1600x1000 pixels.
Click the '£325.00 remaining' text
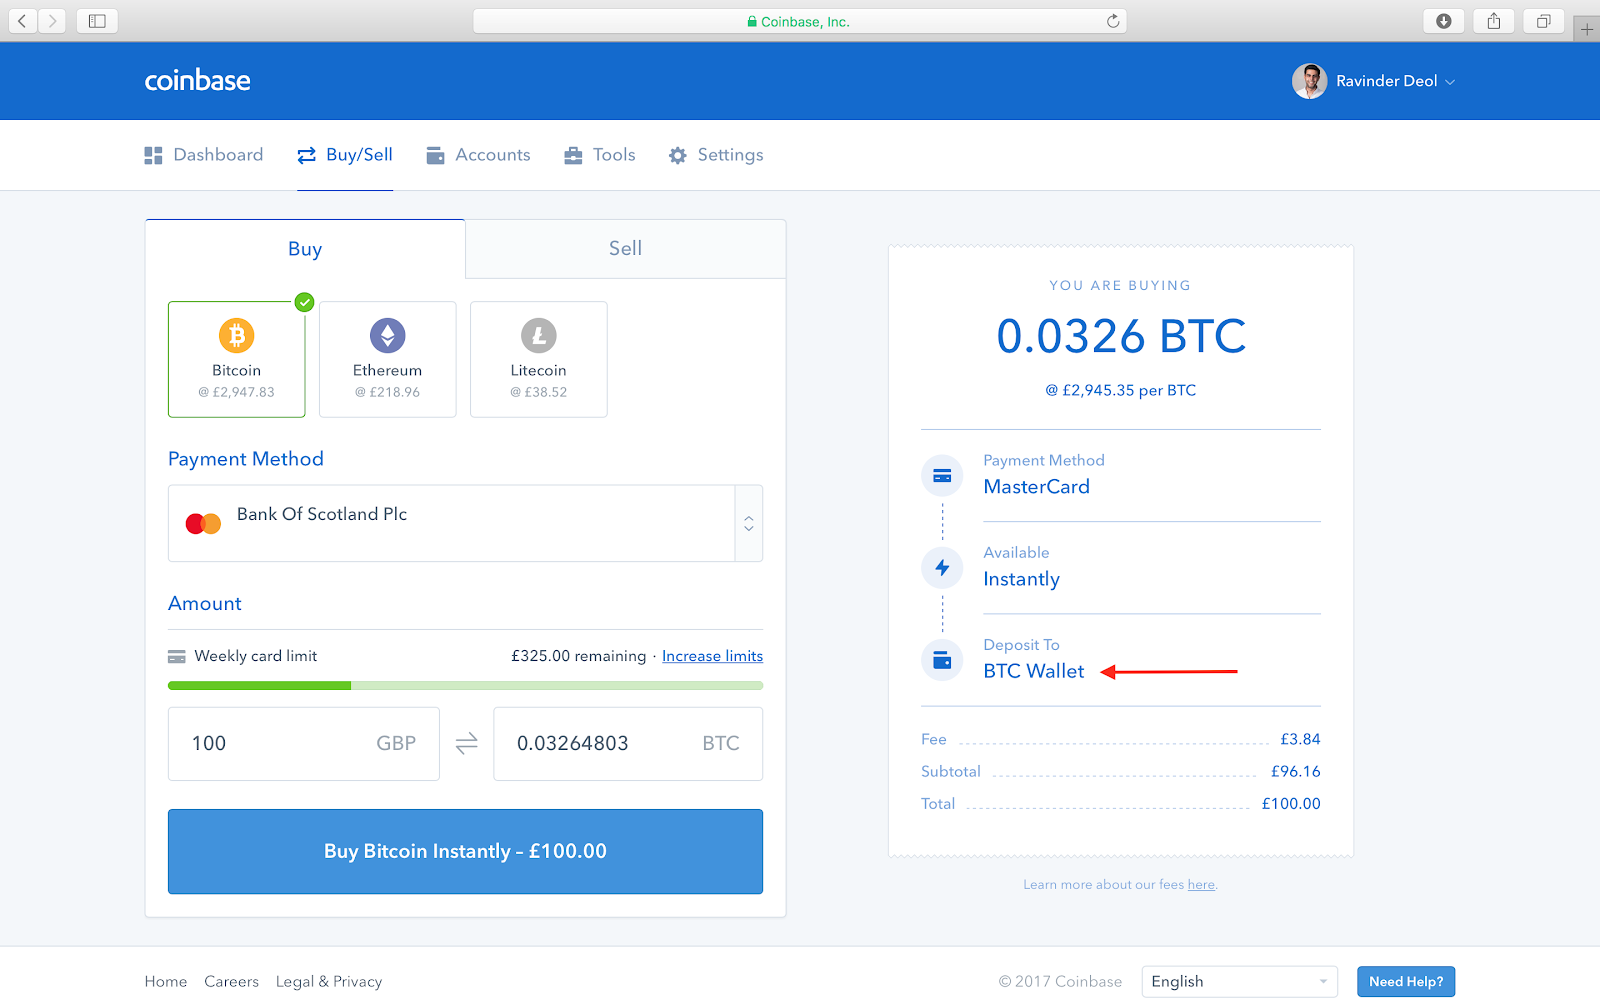click(x=579, y=656)
